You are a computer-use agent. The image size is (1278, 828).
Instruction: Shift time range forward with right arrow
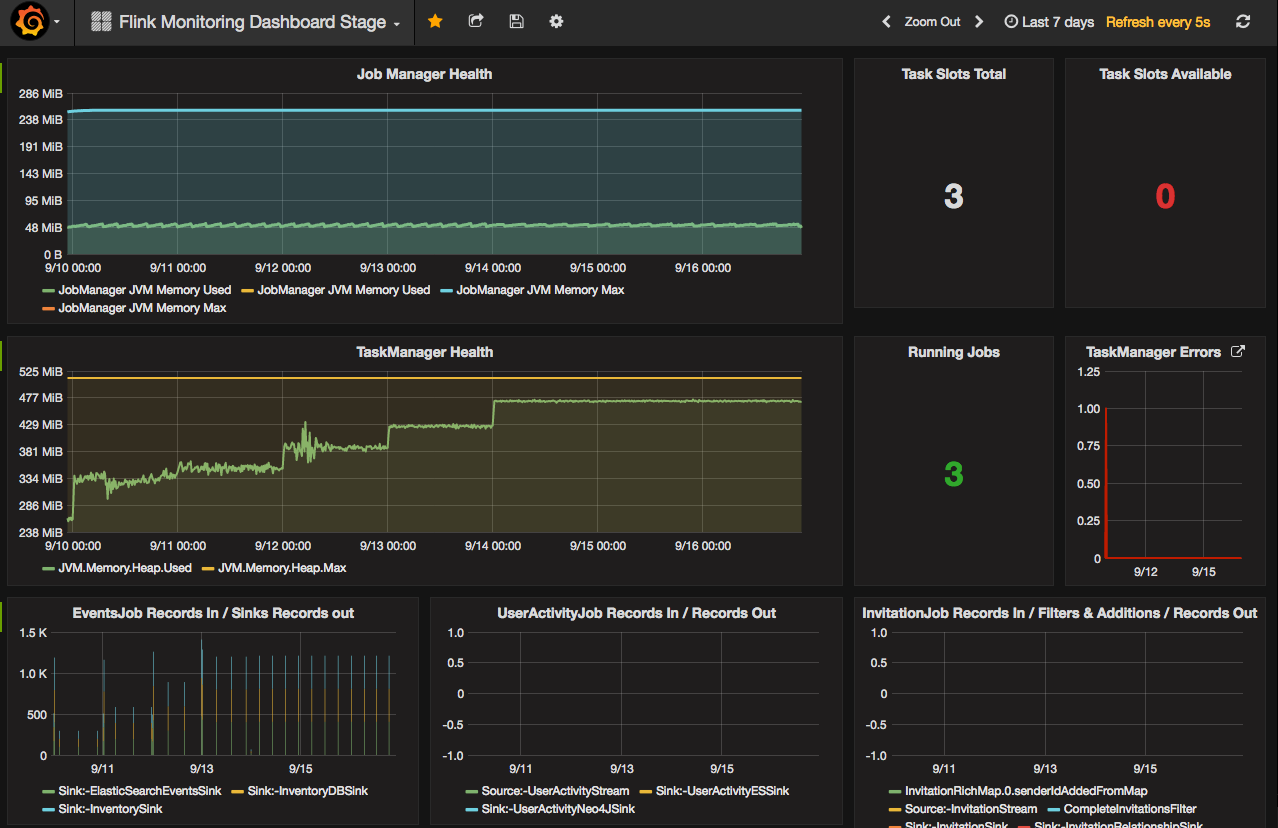pos(979,21)
